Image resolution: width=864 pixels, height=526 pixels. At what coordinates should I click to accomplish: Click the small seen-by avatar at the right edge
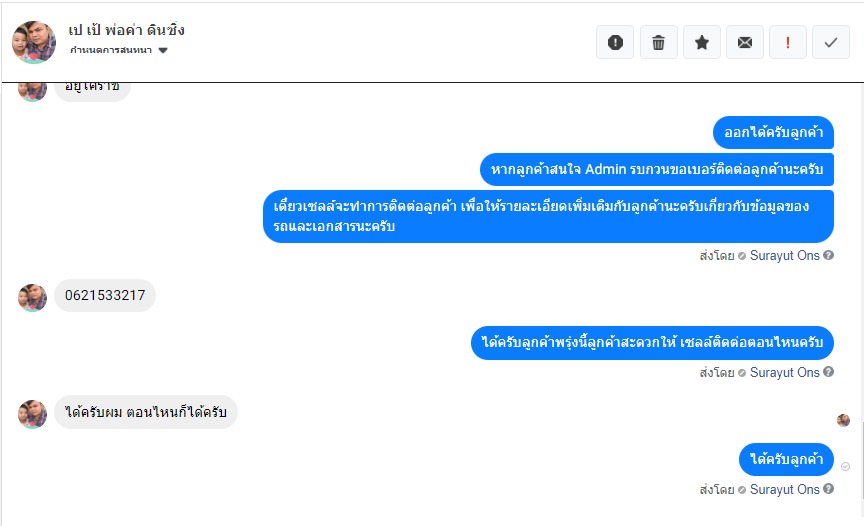point(843,420)
